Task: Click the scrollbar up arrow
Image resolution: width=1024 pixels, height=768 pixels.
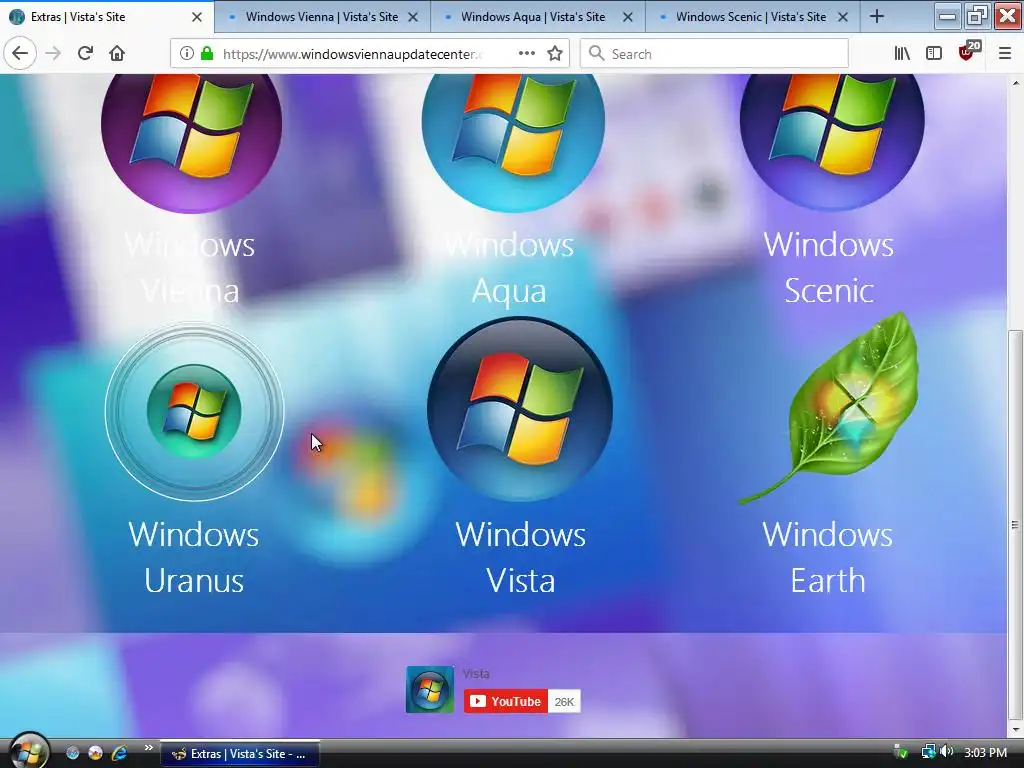Action: [1015, 82]
